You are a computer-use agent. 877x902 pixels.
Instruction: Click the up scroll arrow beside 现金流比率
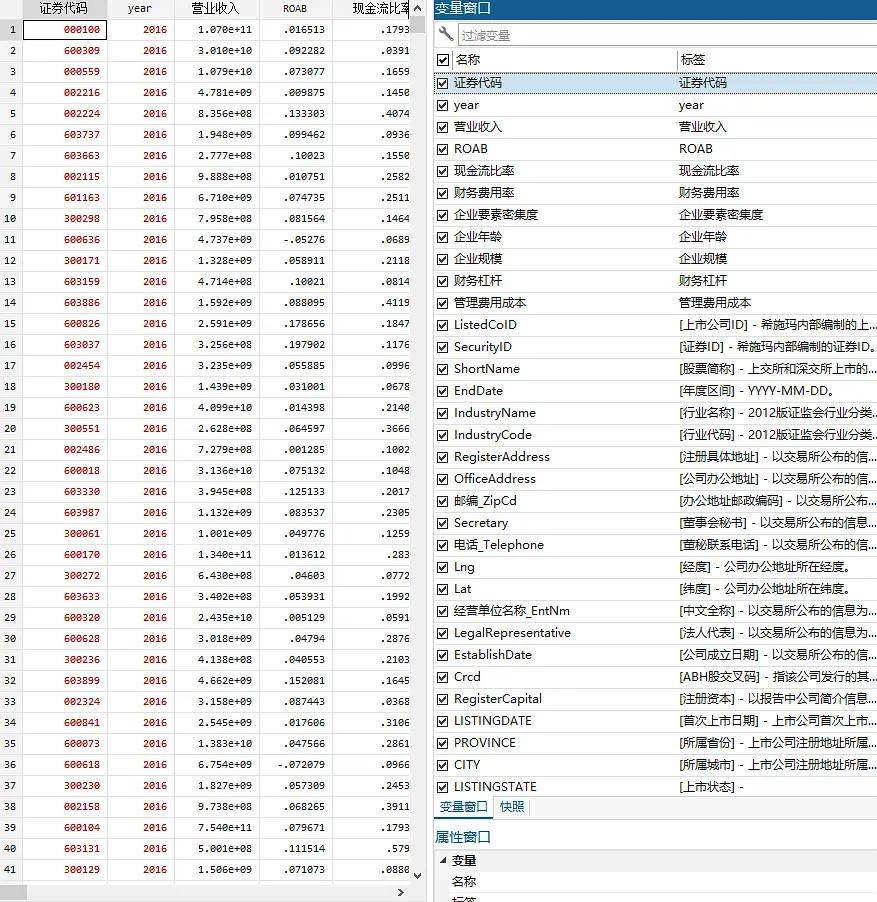417,8
